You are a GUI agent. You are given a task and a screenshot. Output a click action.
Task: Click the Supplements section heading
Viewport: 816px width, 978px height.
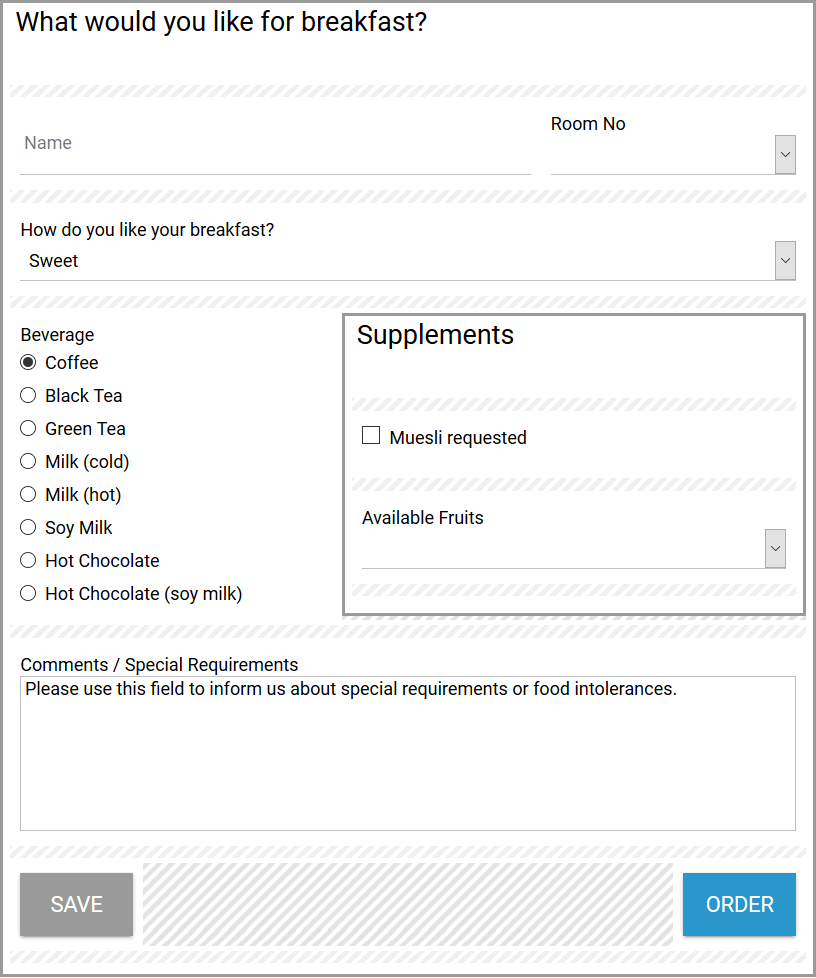435,335
